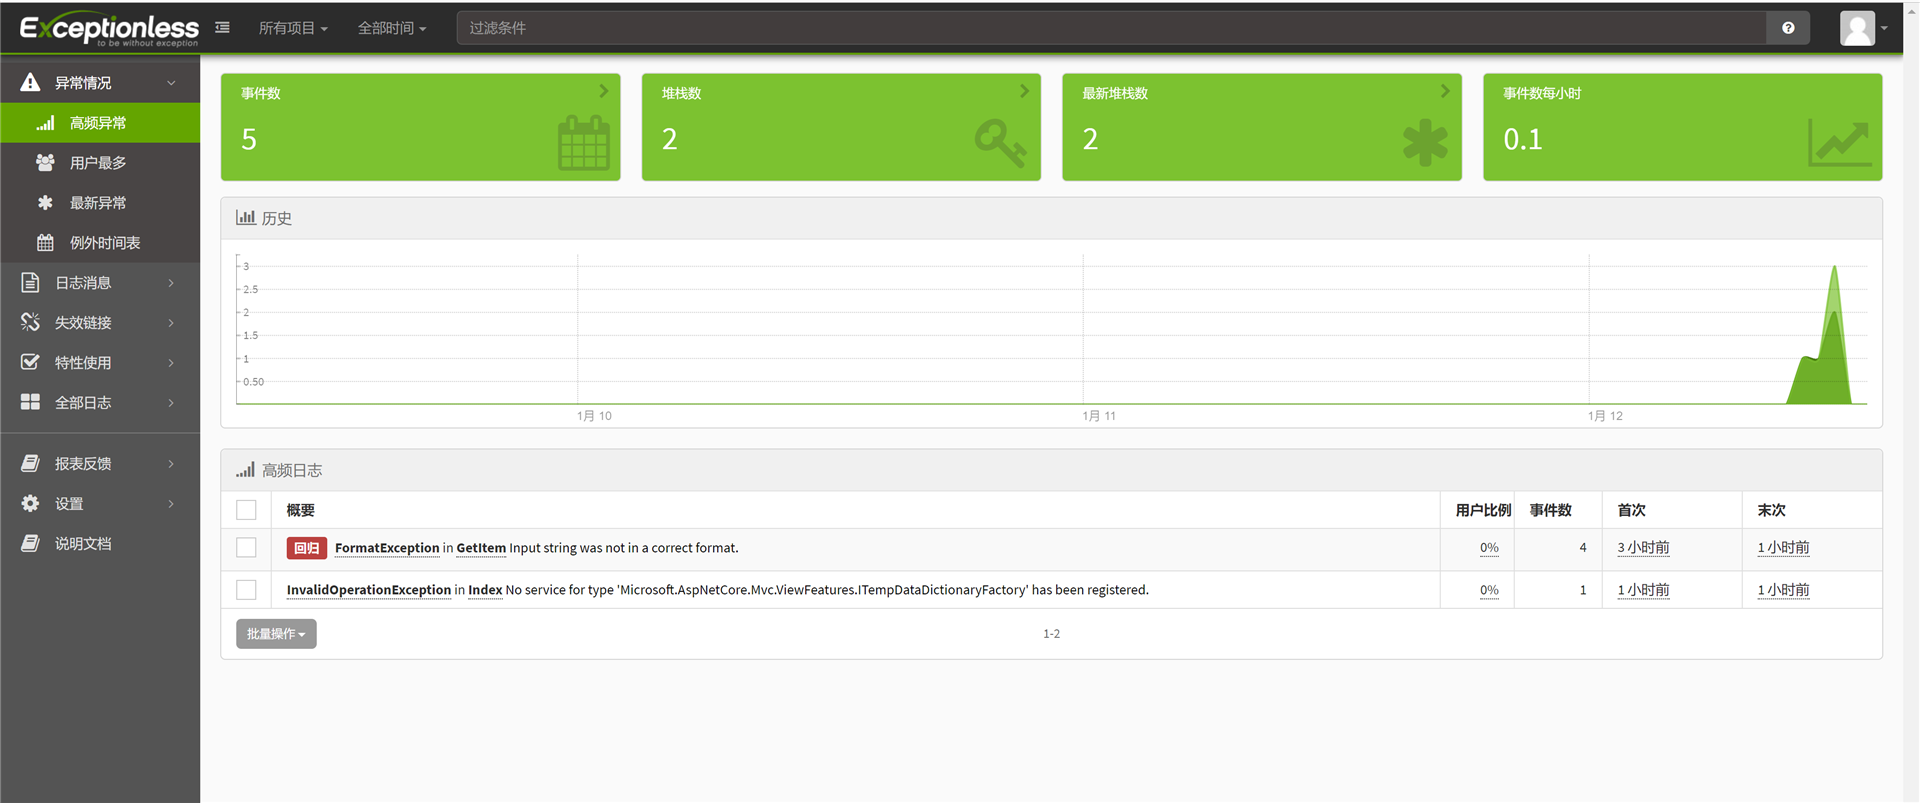Click the 日志消息 document icon
Image resolution: width=1920 pixels, height=803 pixels.
tap(30, 282)
